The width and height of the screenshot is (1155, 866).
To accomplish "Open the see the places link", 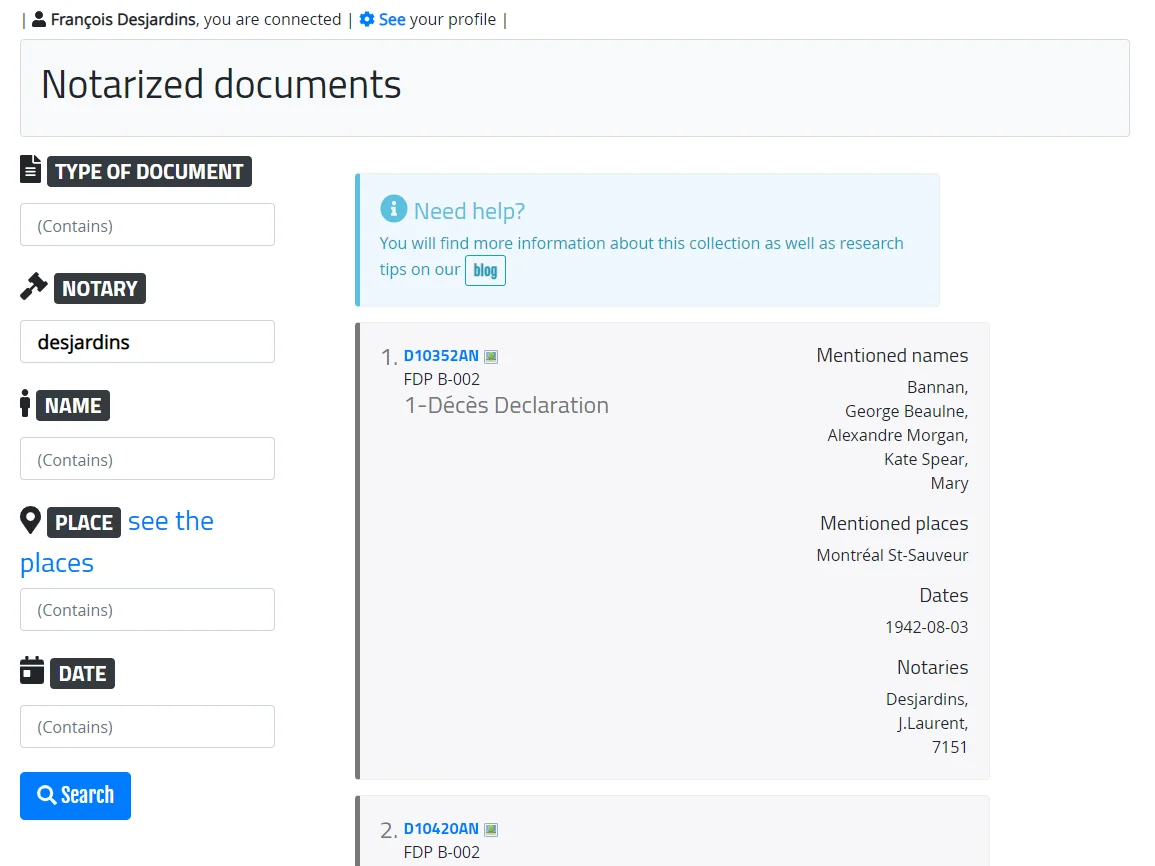I will click(171, 521).
